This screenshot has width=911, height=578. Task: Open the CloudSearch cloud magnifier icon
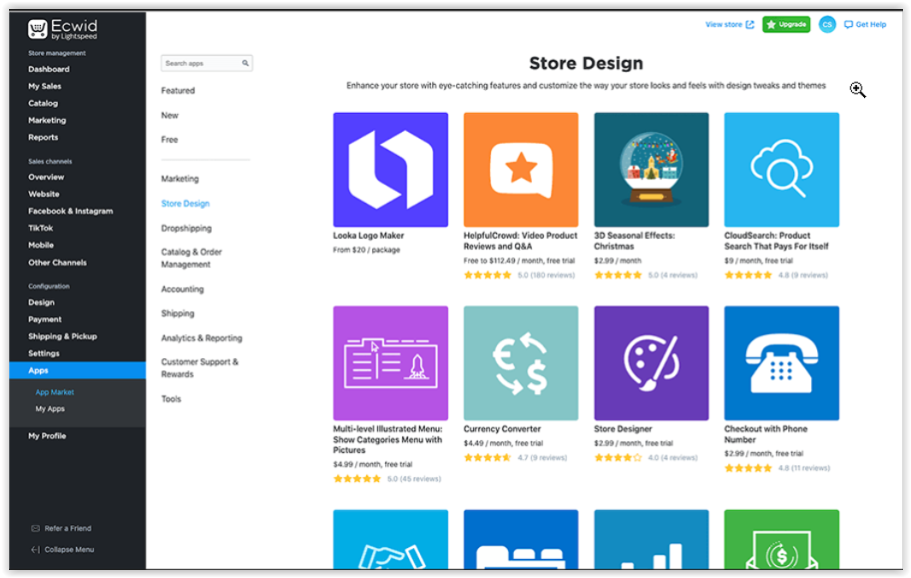(781, 170)
